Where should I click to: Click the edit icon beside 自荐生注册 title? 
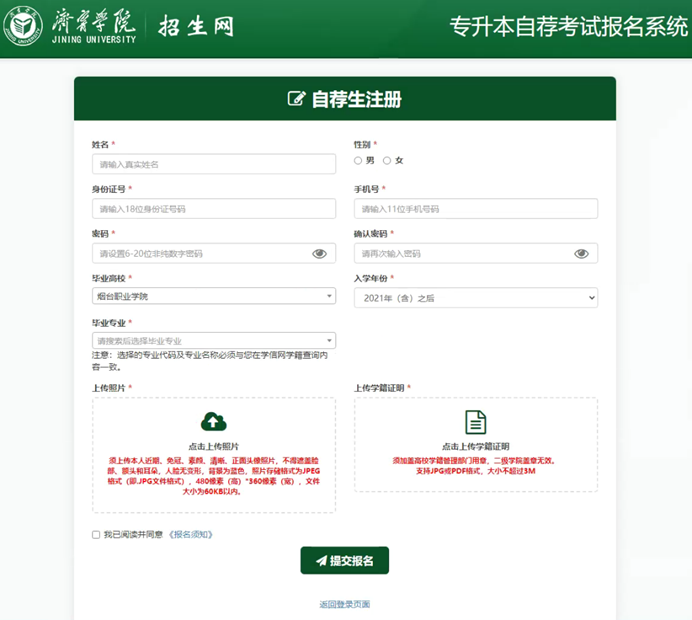[296, 99]
